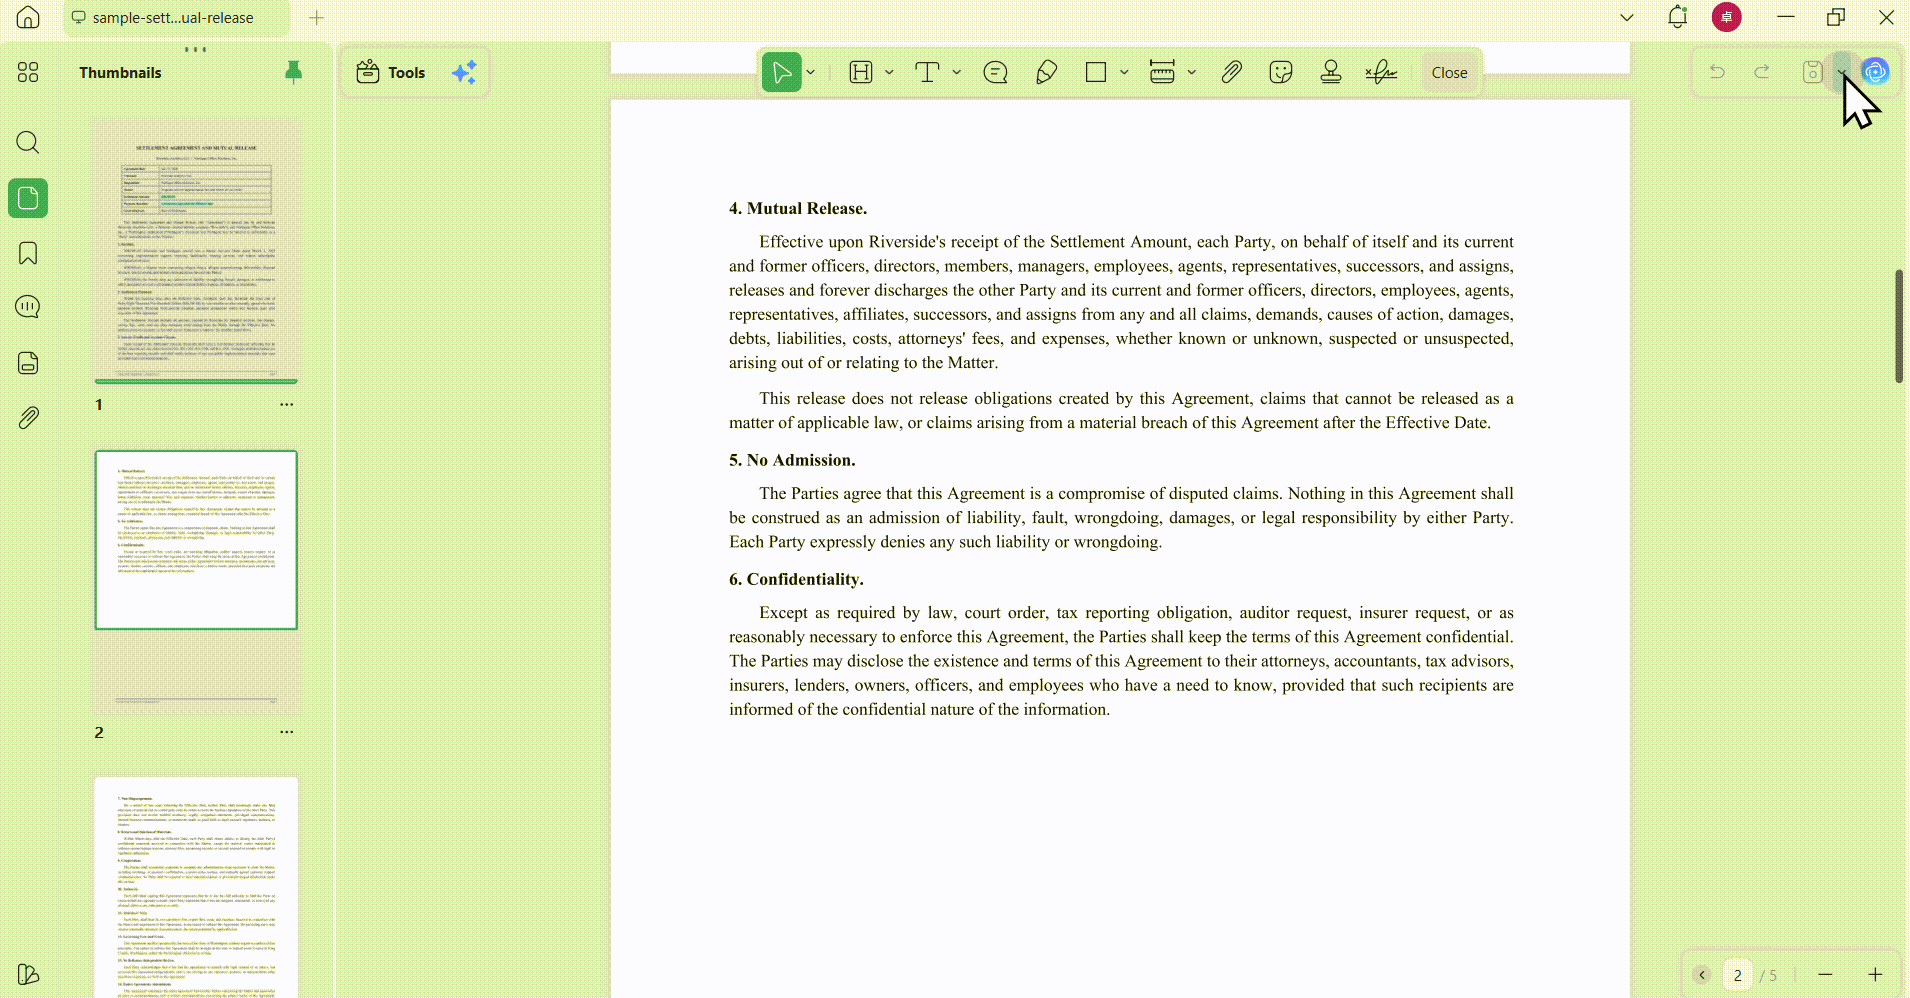This screenshot has width=1910, height=998.
Task: Select the attach file paperclip tool in the toolbar
Action: [x=1231, y=72]
